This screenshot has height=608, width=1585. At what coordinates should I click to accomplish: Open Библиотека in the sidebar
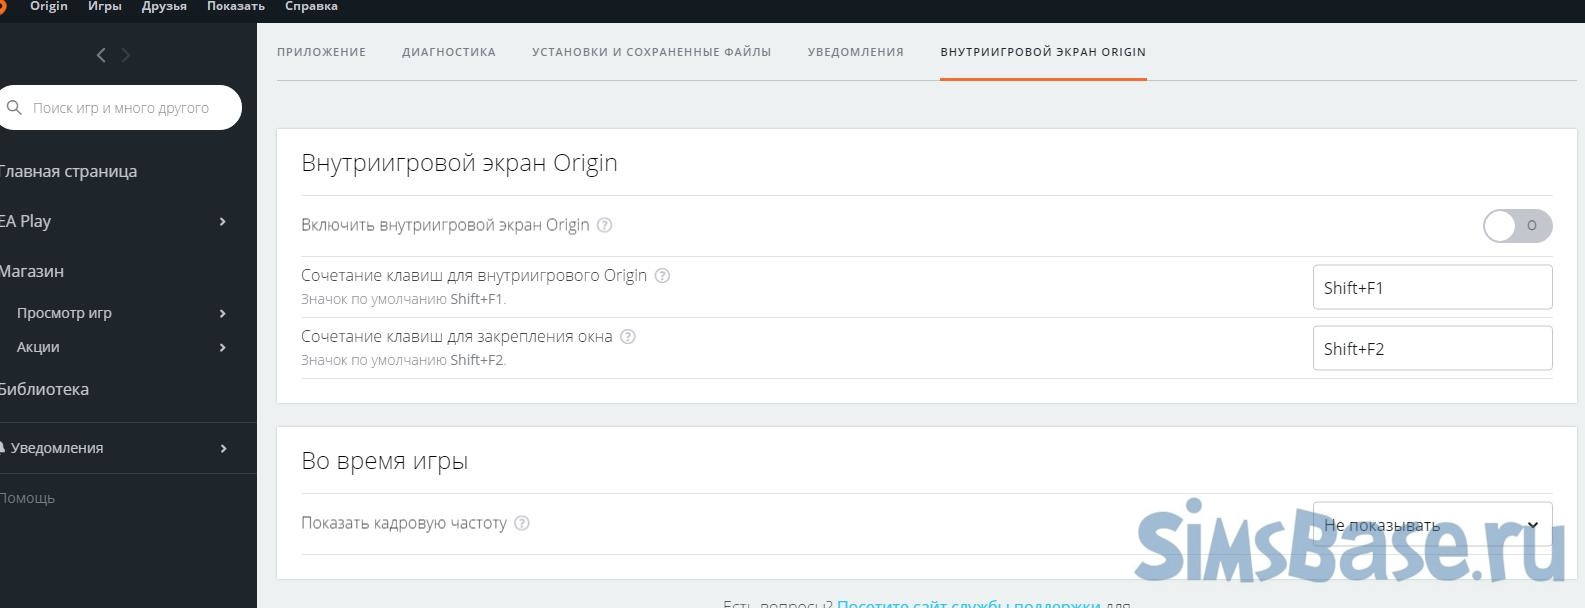coord(44,390)
